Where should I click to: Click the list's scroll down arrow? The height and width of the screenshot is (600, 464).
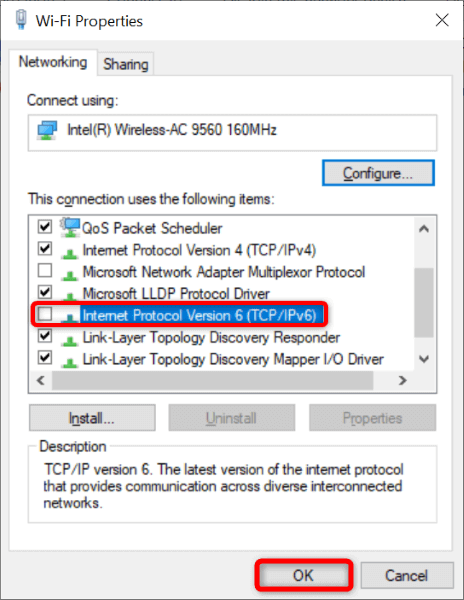tap(424, 359)
